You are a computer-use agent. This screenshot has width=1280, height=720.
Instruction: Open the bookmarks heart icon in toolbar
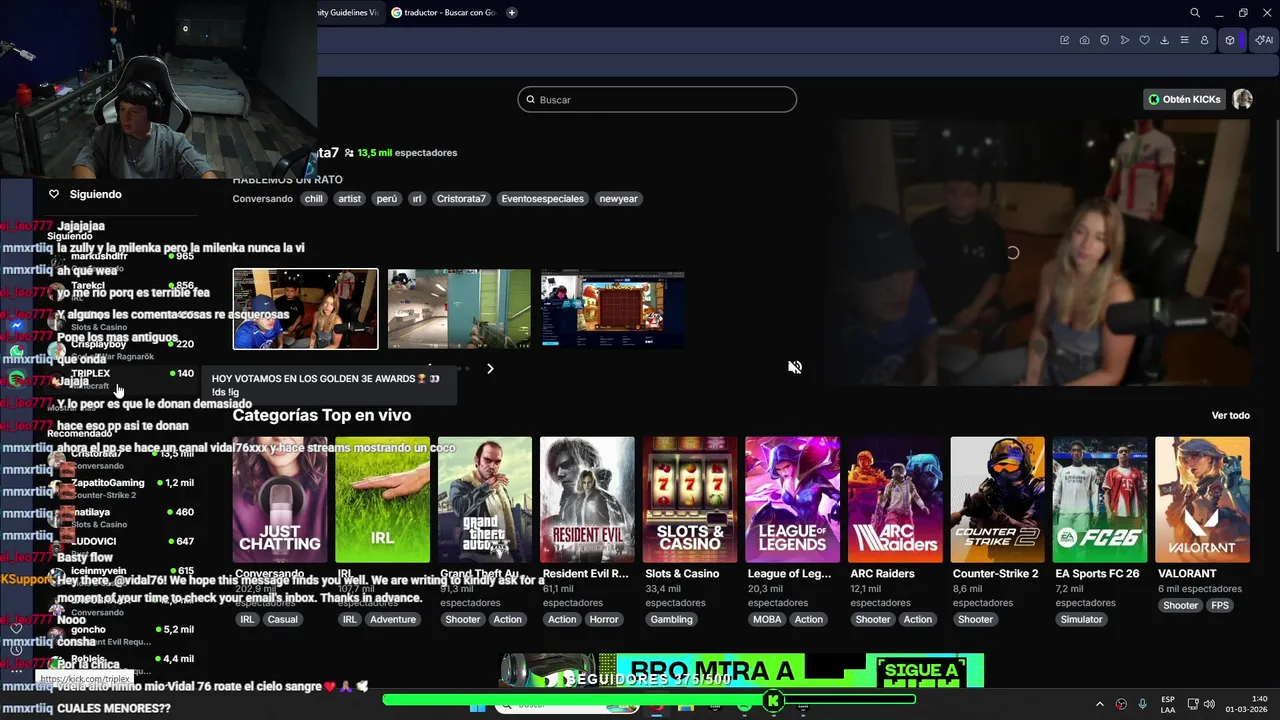(1144, 41)
